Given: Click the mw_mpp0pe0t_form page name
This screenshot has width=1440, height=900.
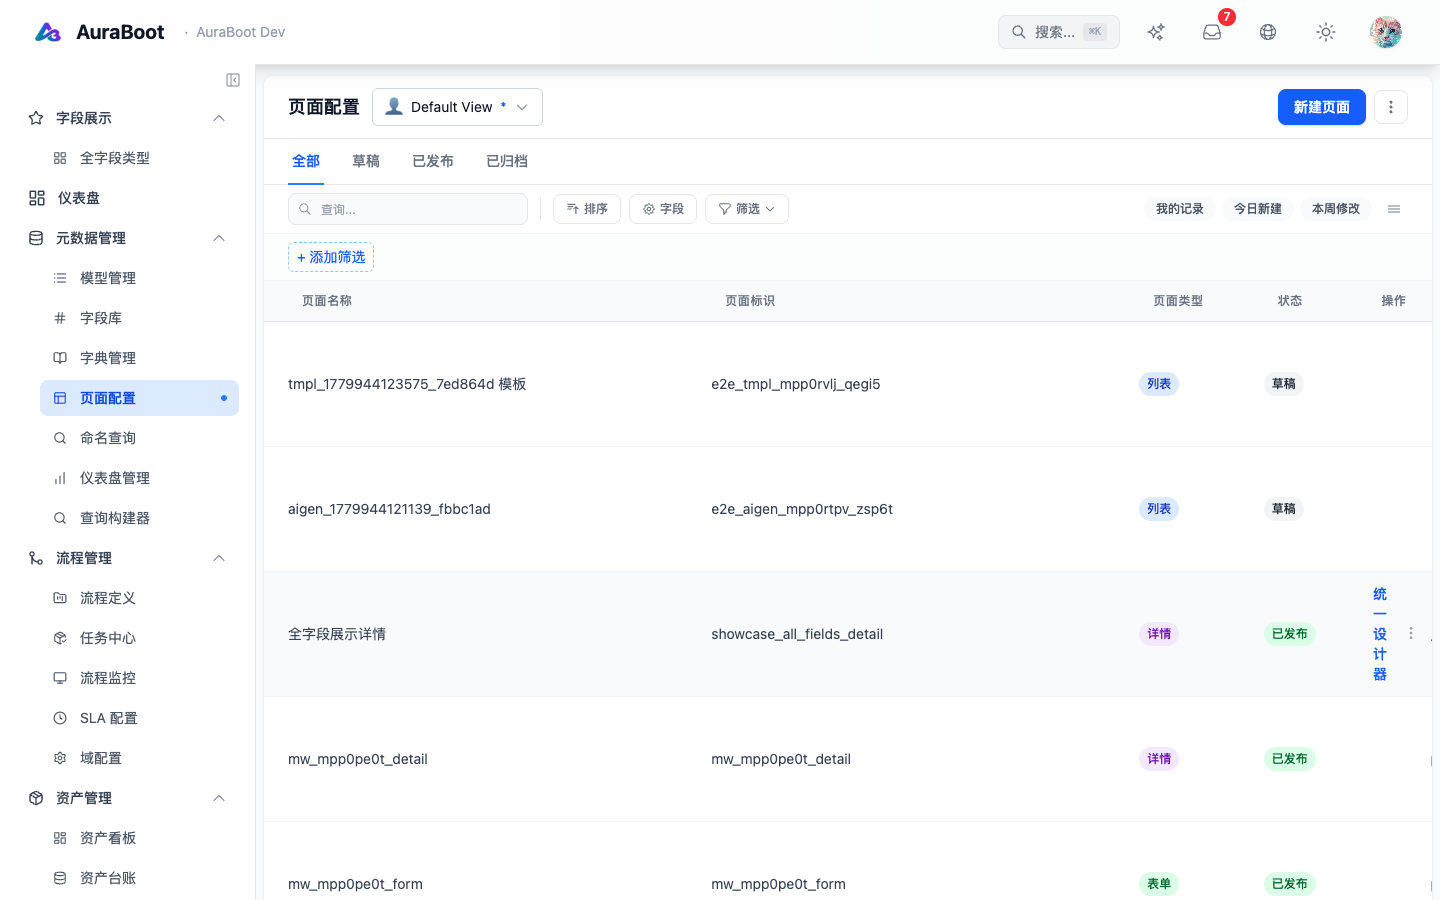Looking at the screenshot, I should (355, 884).
